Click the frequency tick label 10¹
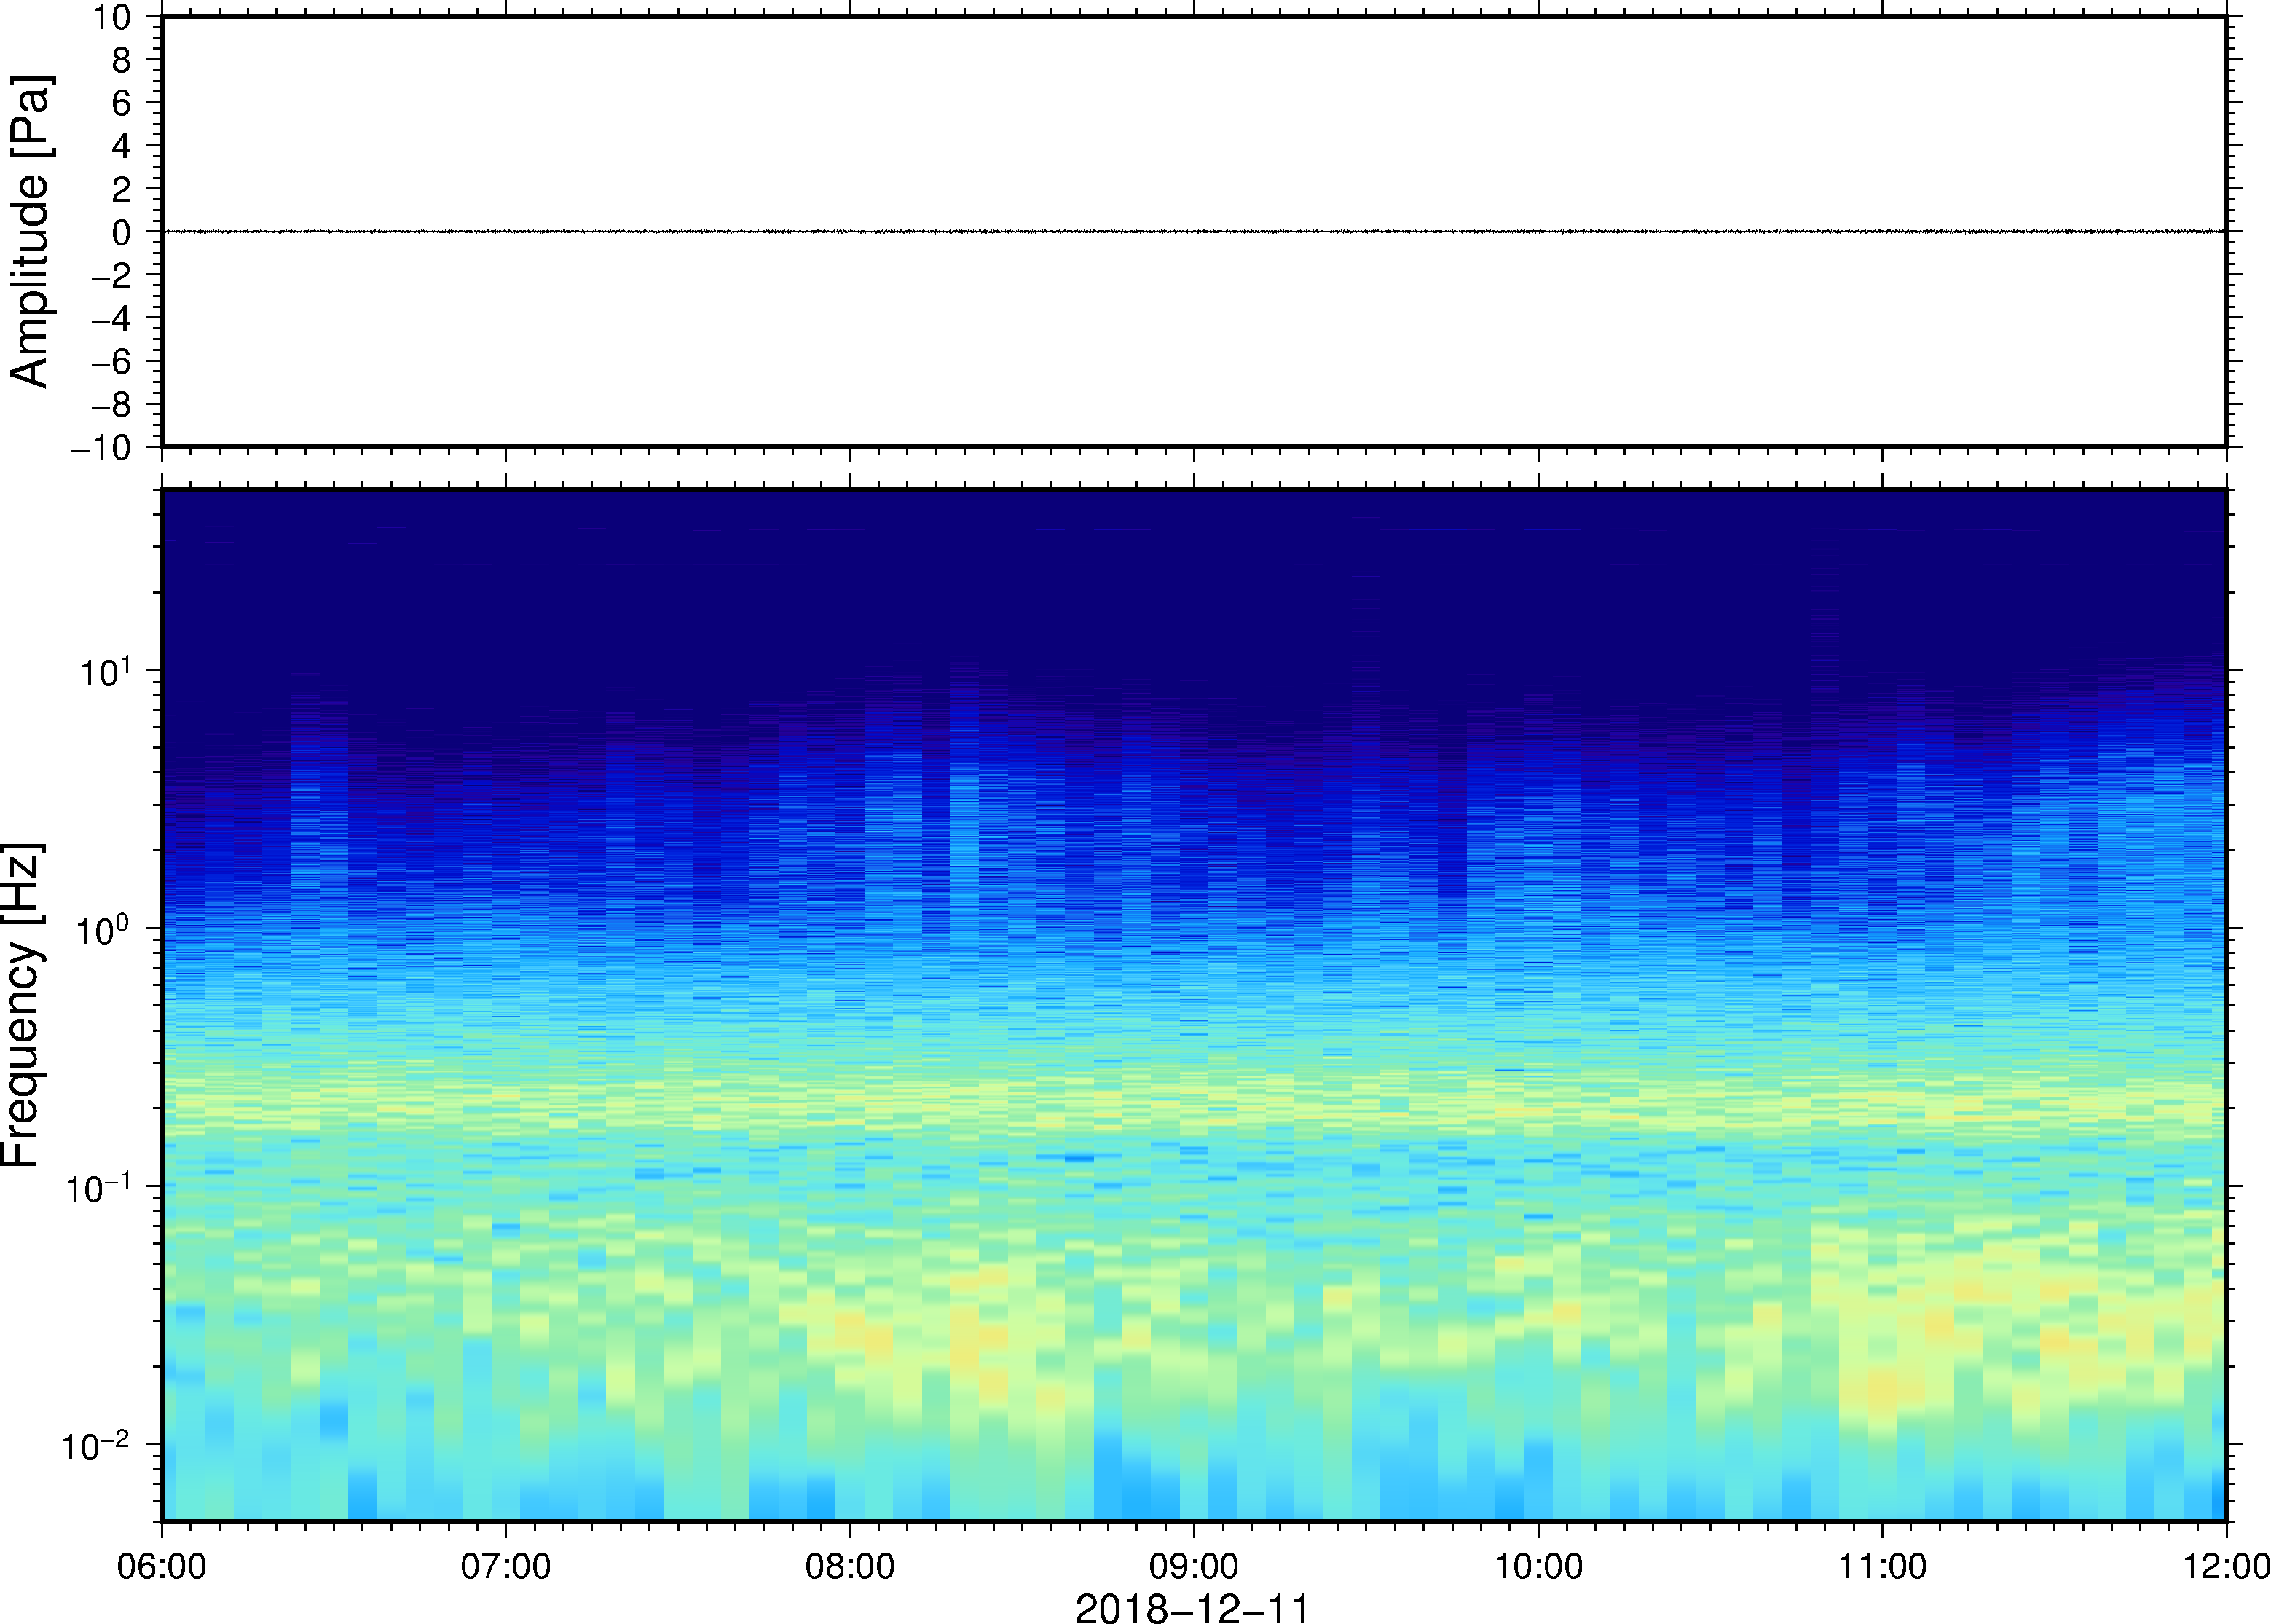 [106, 671]
